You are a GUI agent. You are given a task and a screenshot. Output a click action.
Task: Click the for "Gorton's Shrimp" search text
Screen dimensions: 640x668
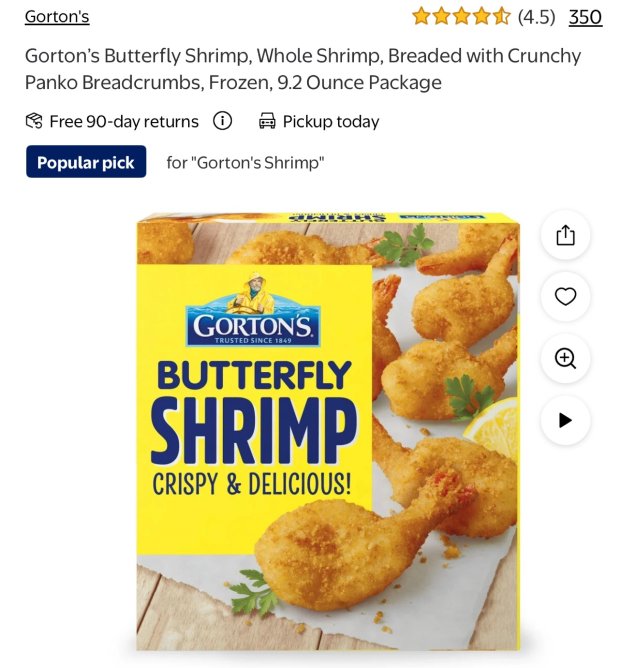click(x=245, y=162)
